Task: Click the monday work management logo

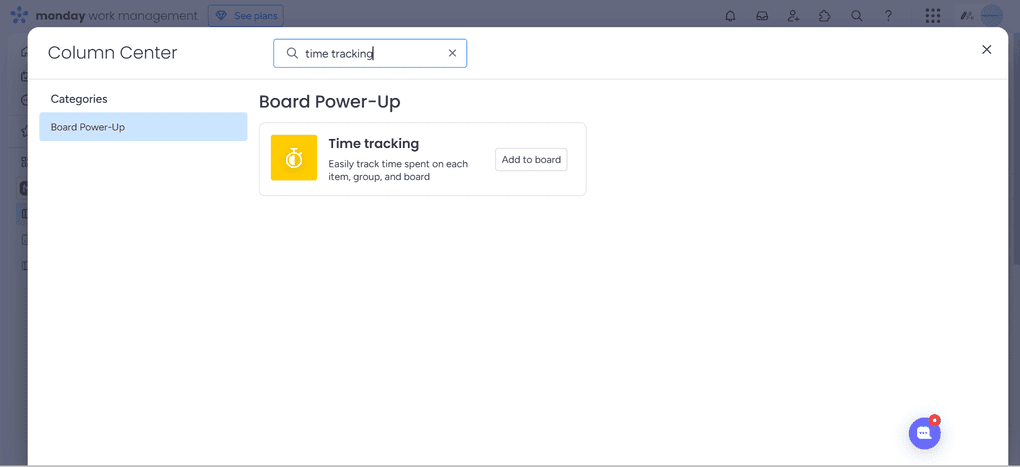Action: pos(104,16)
